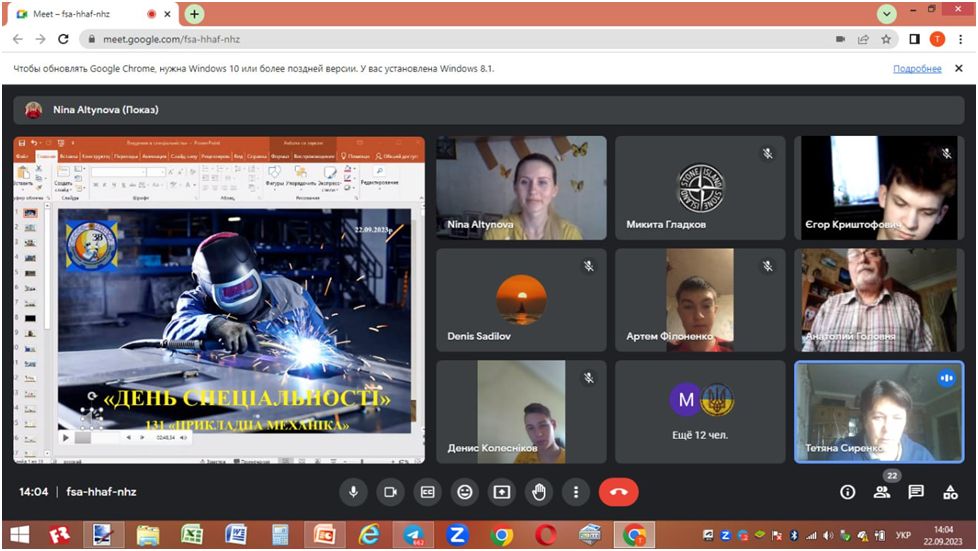Open Opera browser from the taskbar
Screen dimensions: 978x551
tap(546, 535)
